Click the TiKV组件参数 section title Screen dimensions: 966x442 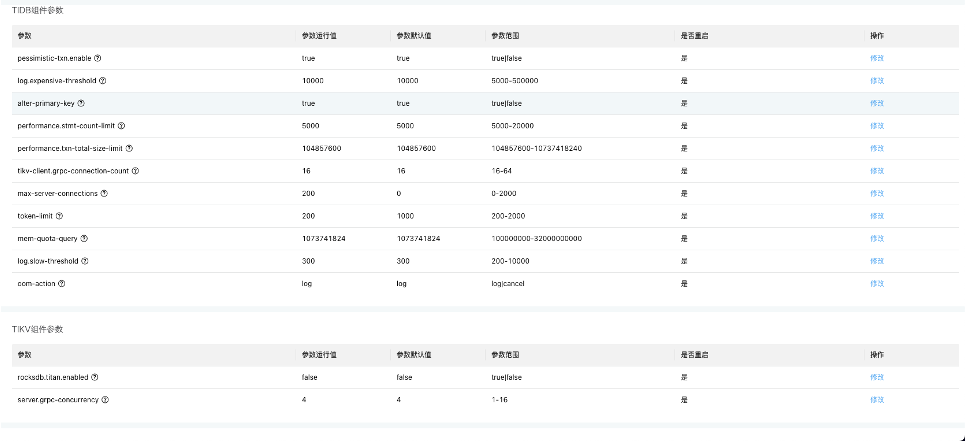pyautogui.click(x=38, y=329)
